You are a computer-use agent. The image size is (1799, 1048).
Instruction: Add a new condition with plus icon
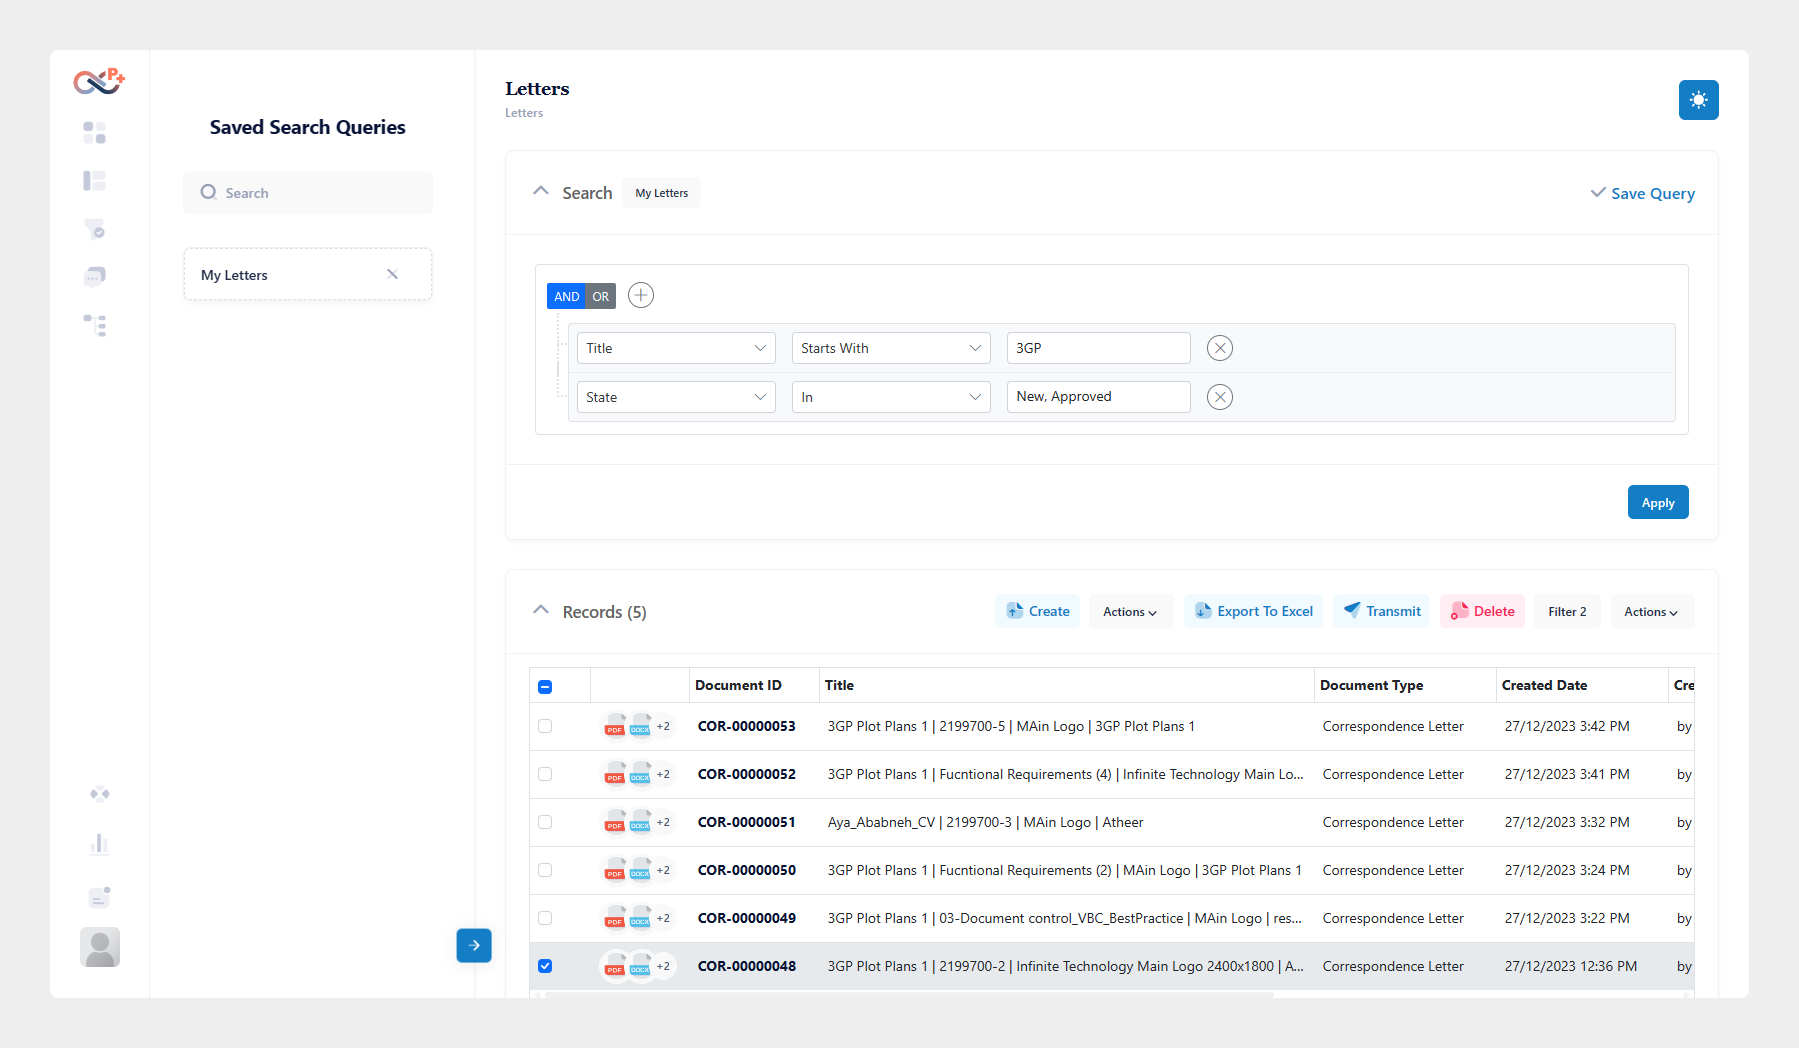pyautogui.click(x=641, y=295)
